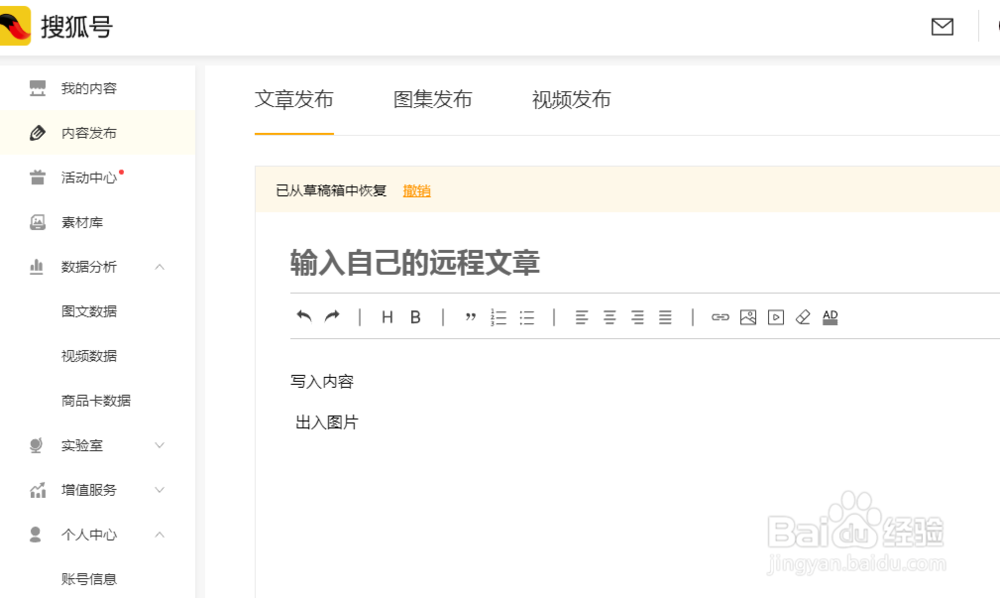The height and width of the screenshot is (598, 1000).
Task: Open messages via the envelope icon
Action: (941, 27)
